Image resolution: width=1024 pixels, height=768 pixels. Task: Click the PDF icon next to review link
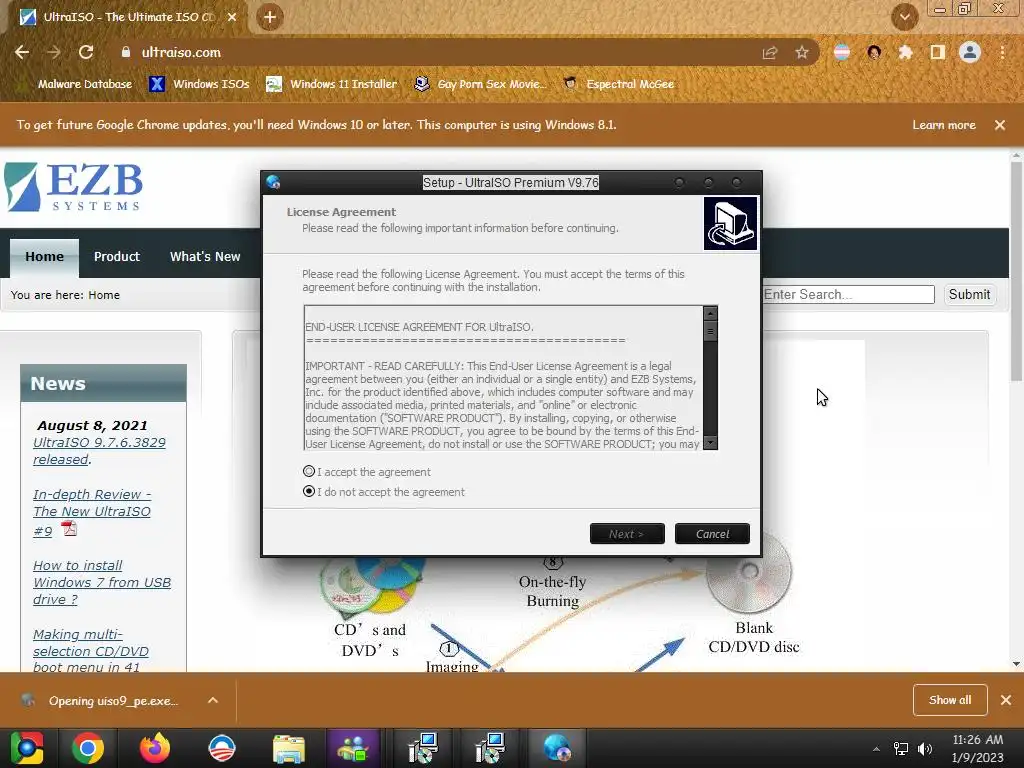(69, 528)
